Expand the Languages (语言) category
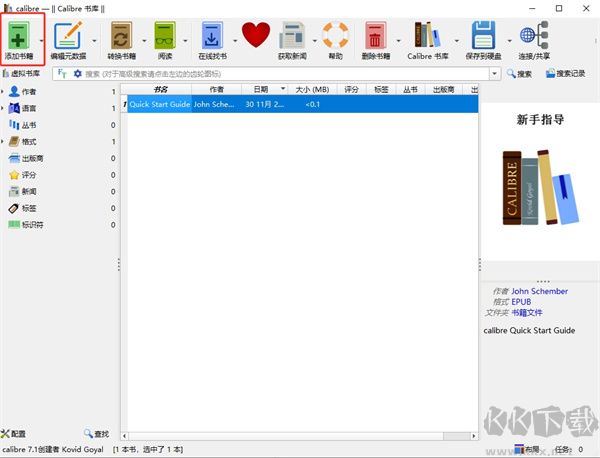Viewport: 600px width, 458px height. 3,108
